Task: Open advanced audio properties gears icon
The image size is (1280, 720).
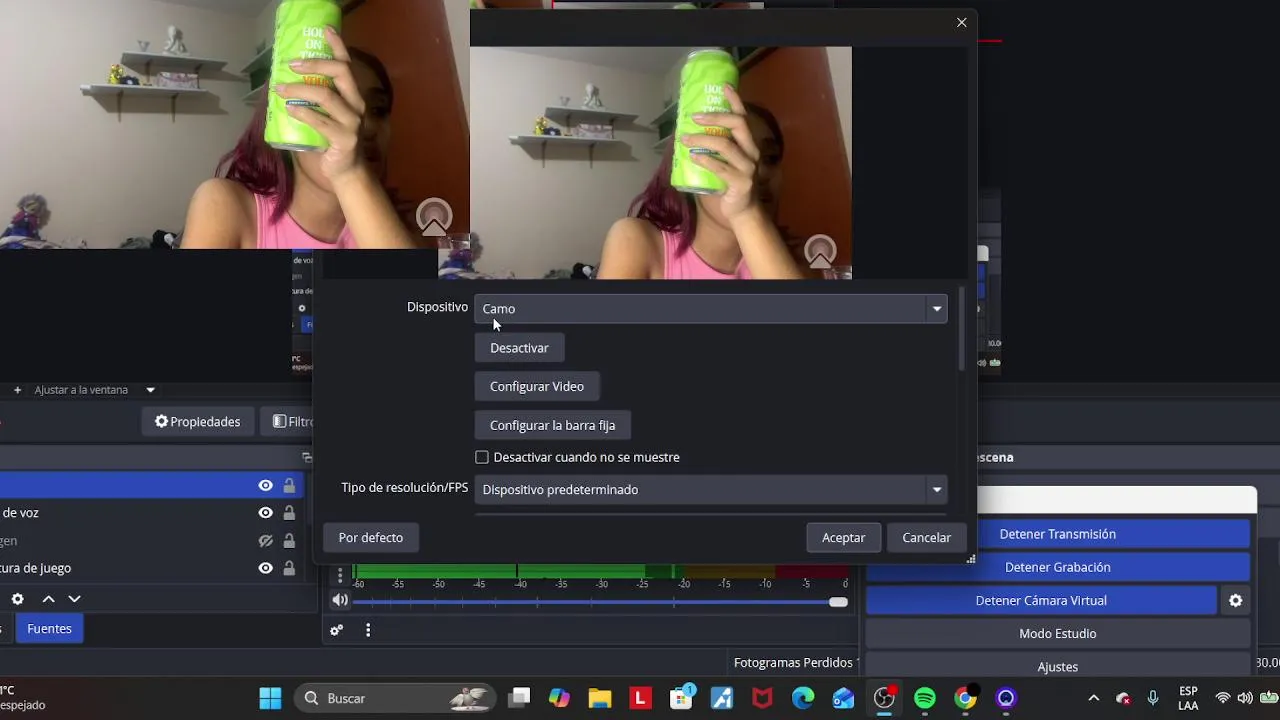Action: click(337, 630)
